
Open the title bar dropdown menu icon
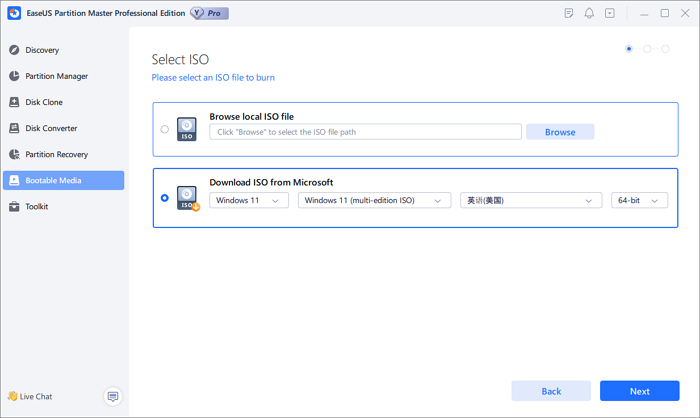tap(610, 13)
